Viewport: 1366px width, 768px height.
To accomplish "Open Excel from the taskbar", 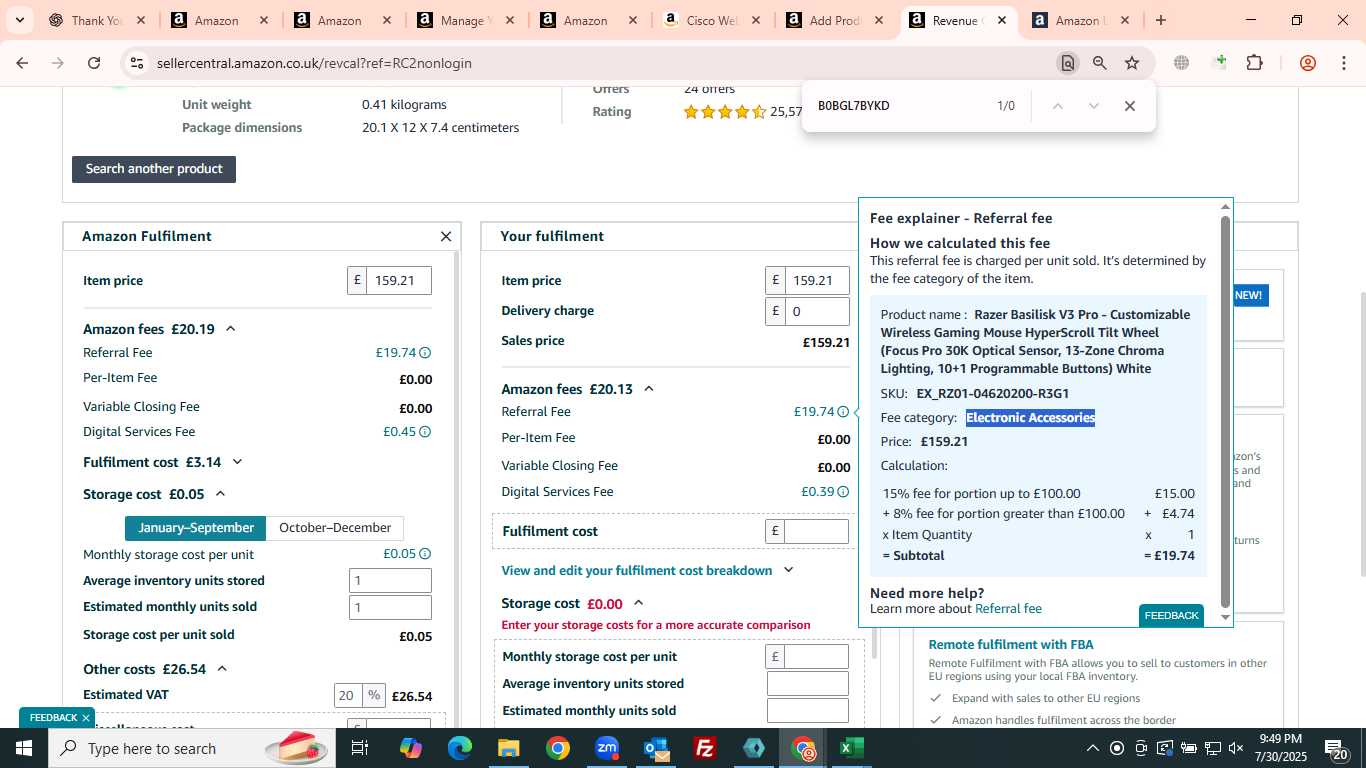I will 852,748.
